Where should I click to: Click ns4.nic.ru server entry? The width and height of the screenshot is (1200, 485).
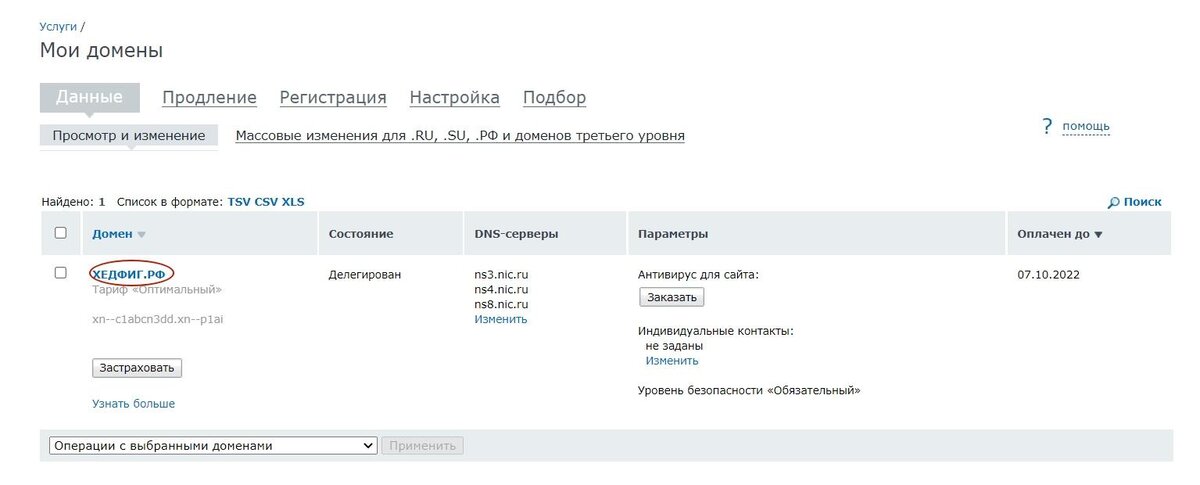click(x=501, y=289)
